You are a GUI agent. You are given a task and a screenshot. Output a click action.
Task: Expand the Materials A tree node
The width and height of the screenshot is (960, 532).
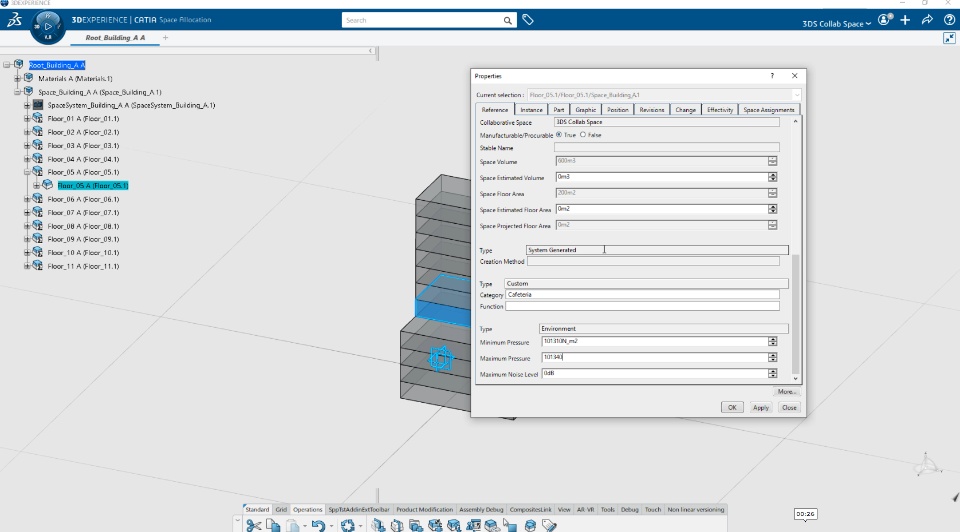click(x=18, y=78)
